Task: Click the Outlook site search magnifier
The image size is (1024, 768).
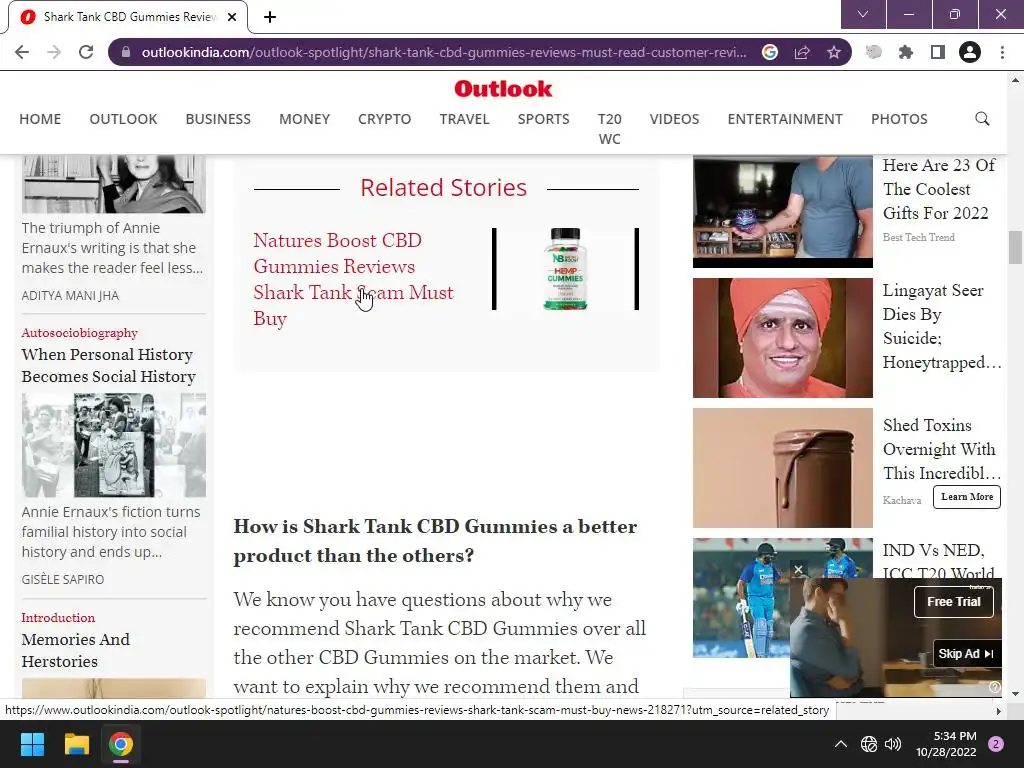Action: (x=982, y=119)
